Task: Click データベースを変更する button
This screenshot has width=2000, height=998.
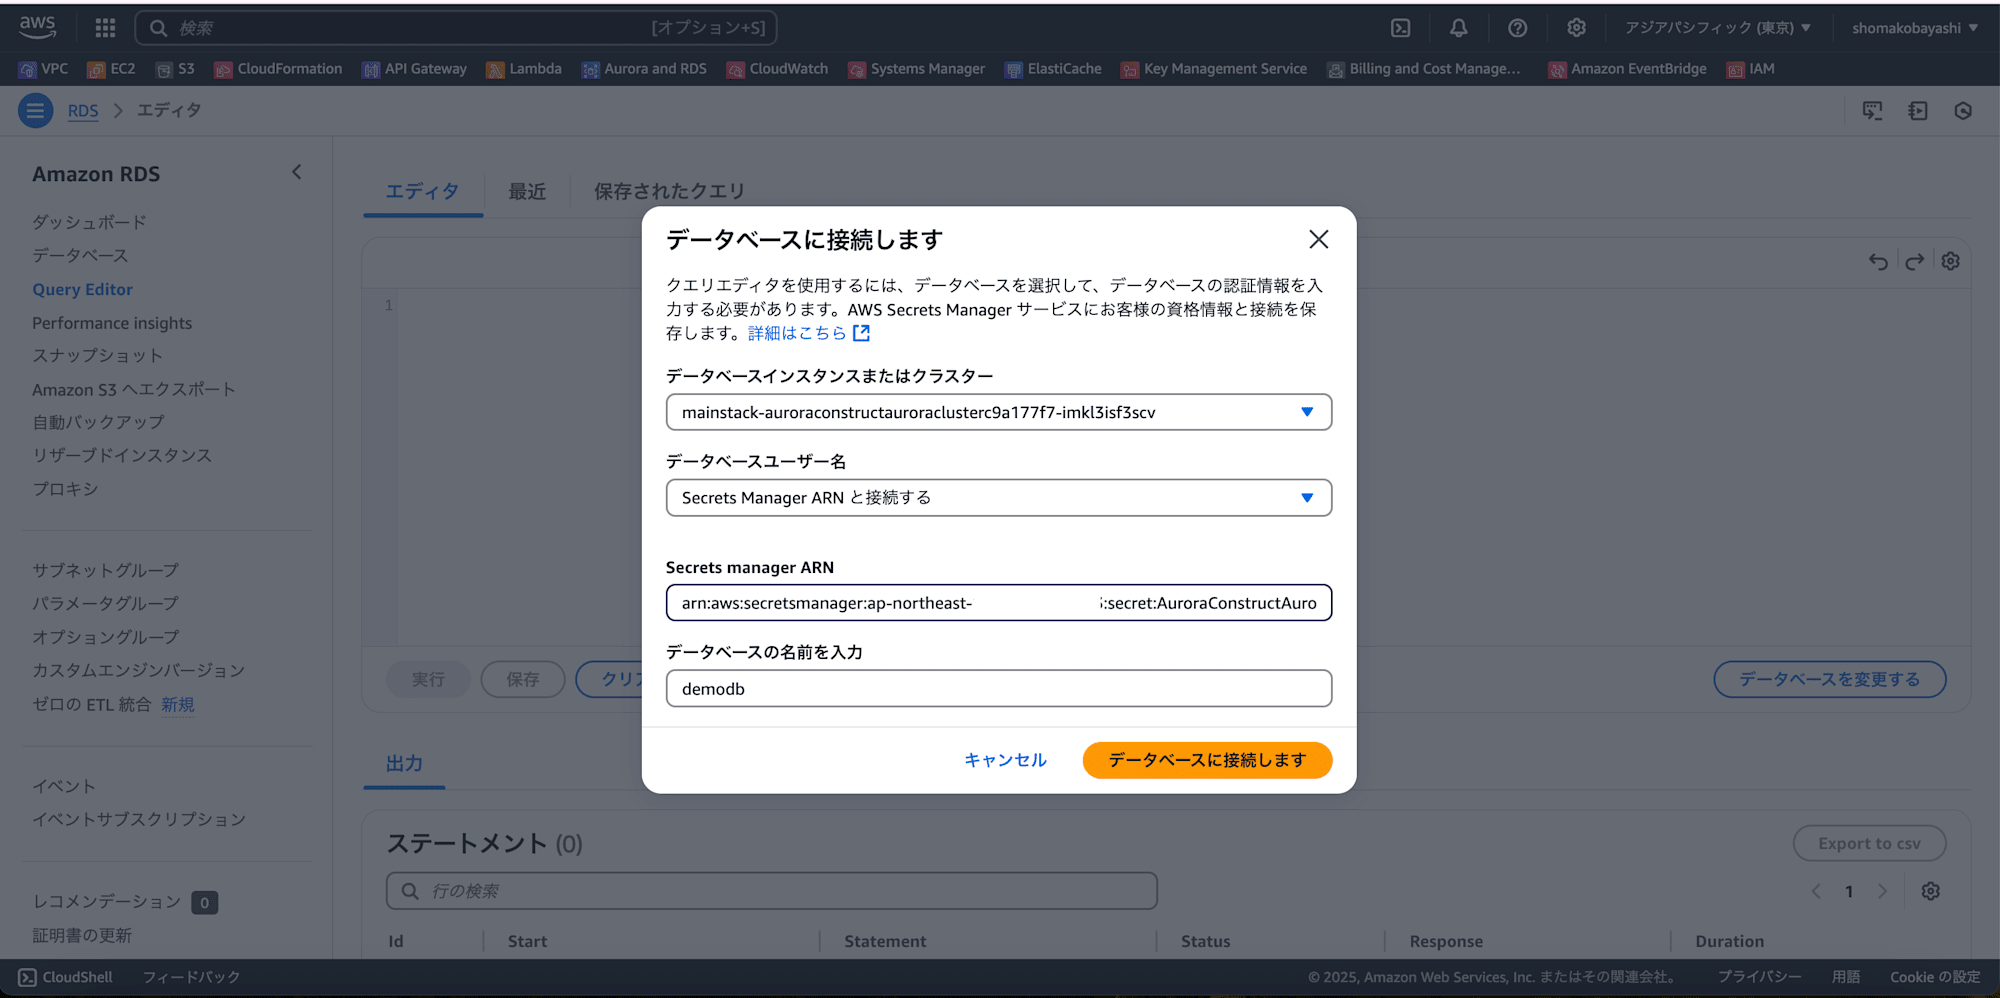Action: coord(1830,679)
